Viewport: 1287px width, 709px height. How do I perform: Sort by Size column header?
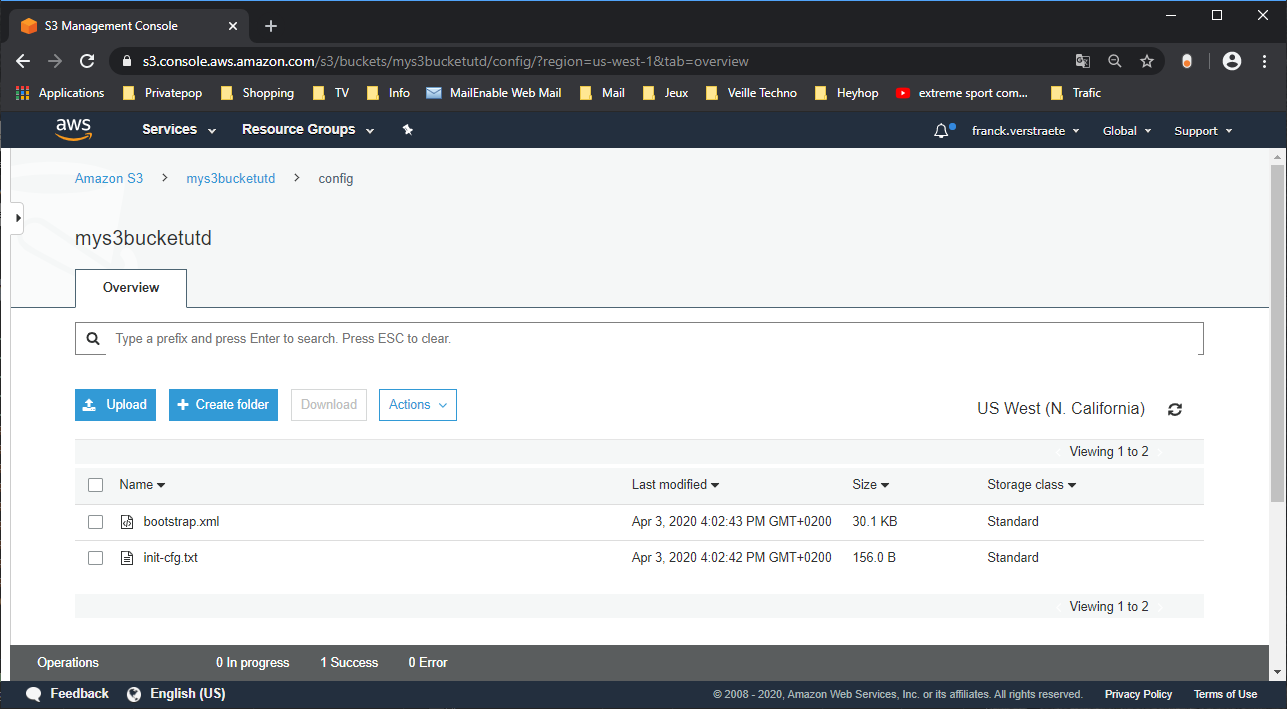(x=871, y=485)
